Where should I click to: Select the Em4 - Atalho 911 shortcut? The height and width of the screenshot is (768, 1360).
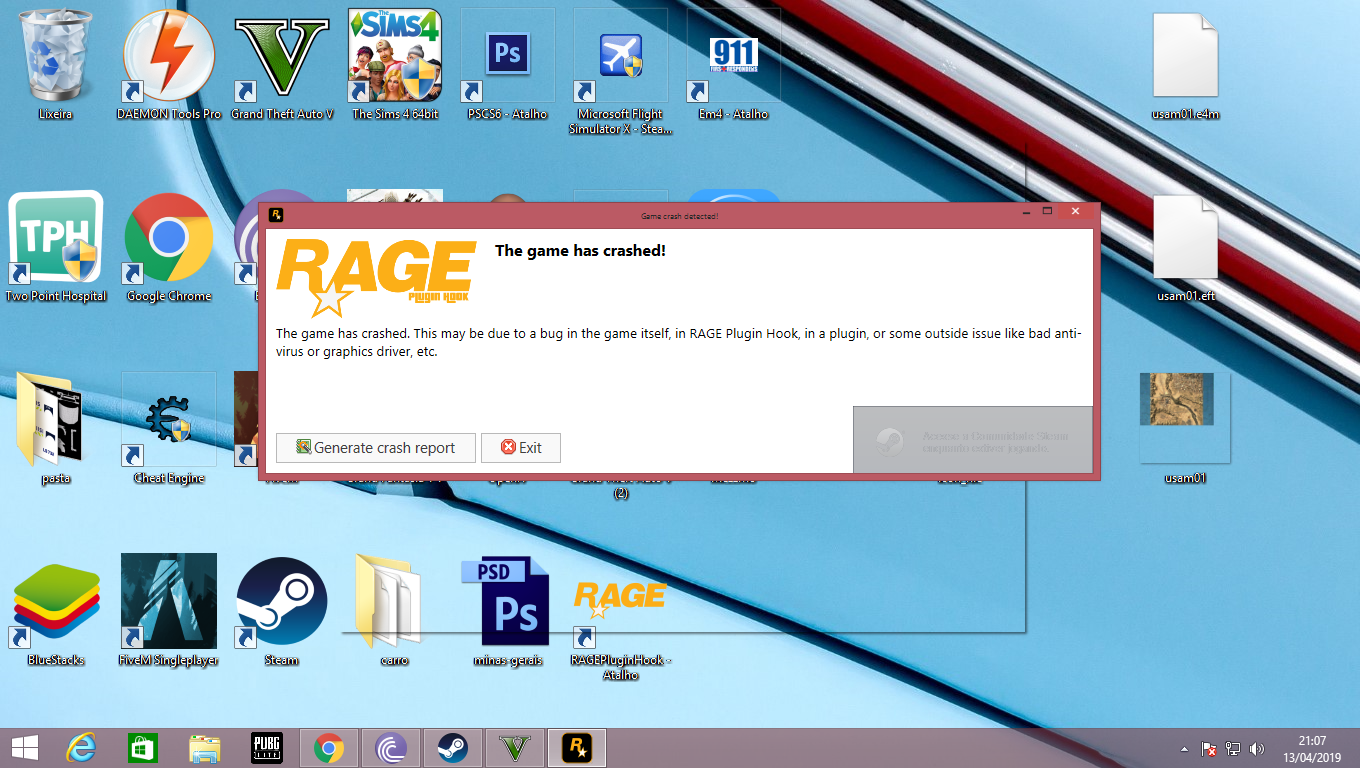click(x=734, y=65)
